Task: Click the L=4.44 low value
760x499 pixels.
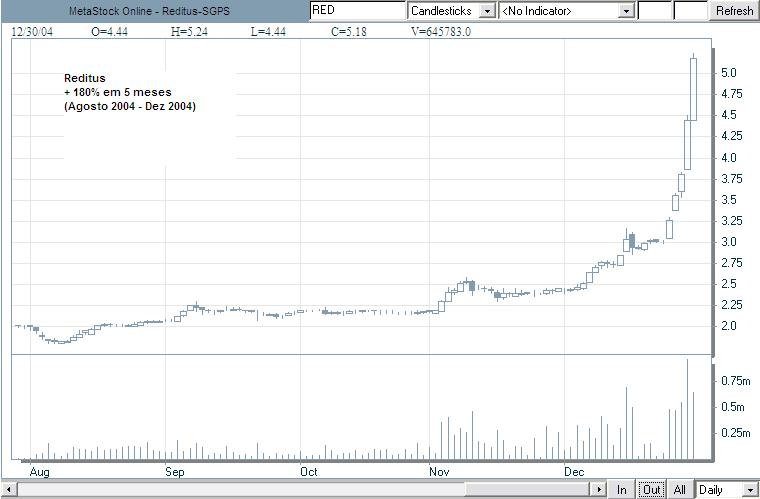Action: pos(268,32)
